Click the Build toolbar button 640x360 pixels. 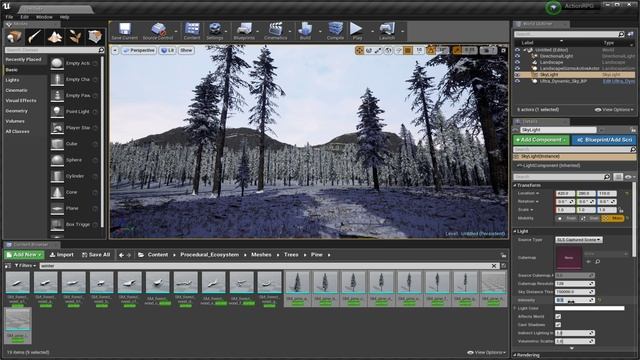point(305,31)
